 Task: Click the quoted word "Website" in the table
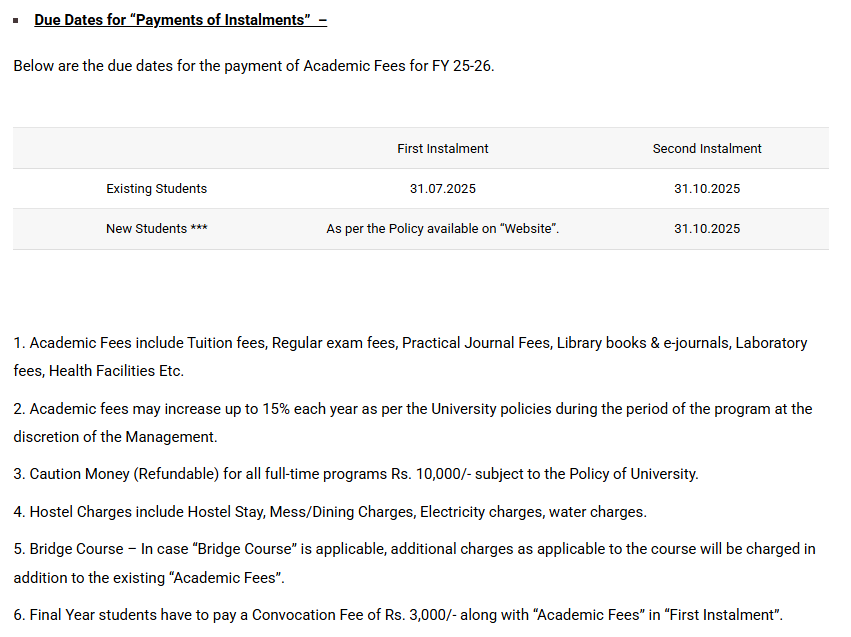click(x=527, y=228)
